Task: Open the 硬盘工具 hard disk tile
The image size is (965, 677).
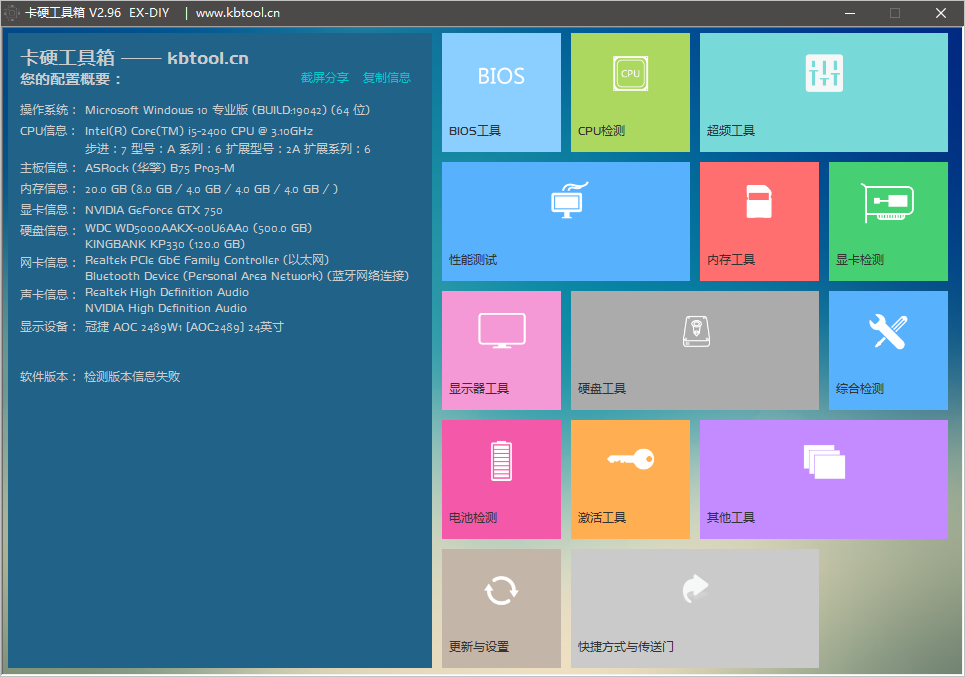Action: click(695, 350)
